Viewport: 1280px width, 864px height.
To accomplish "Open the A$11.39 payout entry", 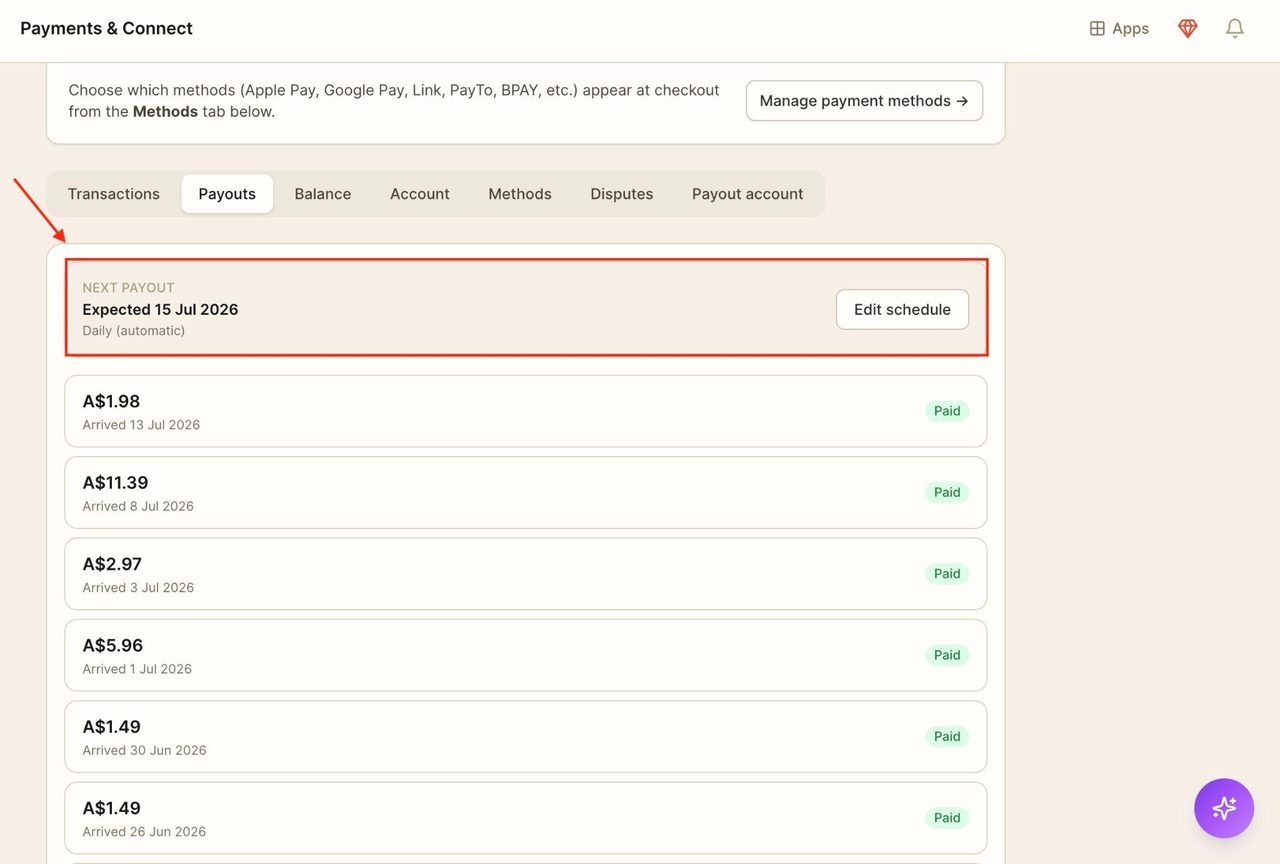I will coord(526,492).
